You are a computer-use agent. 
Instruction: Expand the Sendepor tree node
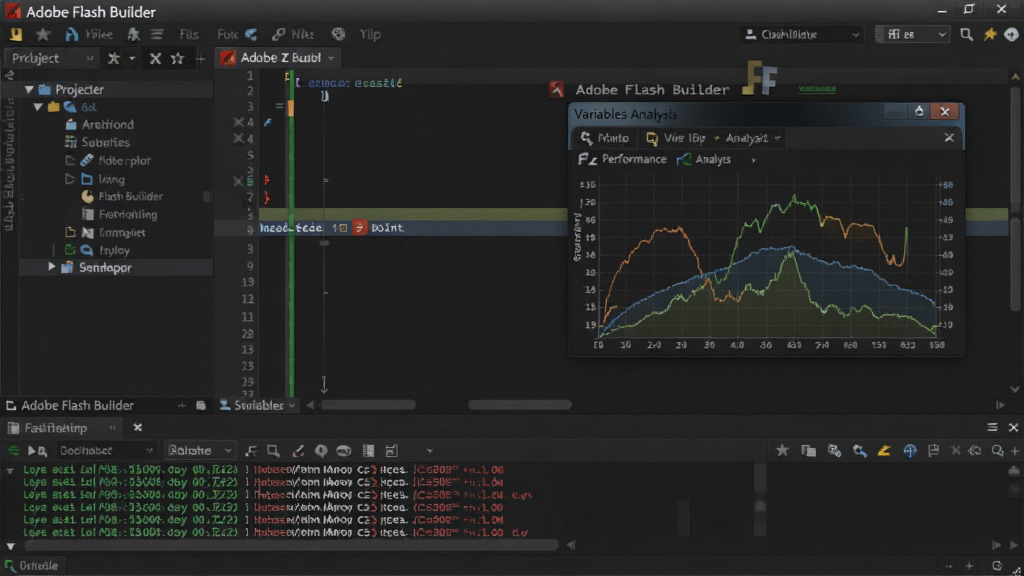tap(51, 267)
